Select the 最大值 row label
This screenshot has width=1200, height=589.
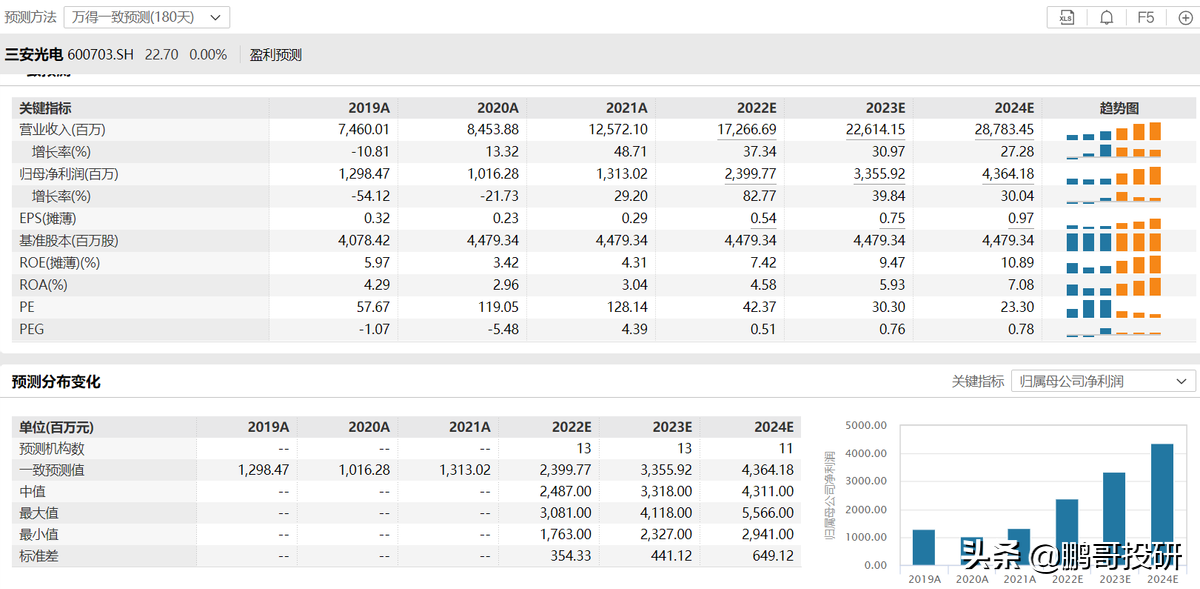39,513
